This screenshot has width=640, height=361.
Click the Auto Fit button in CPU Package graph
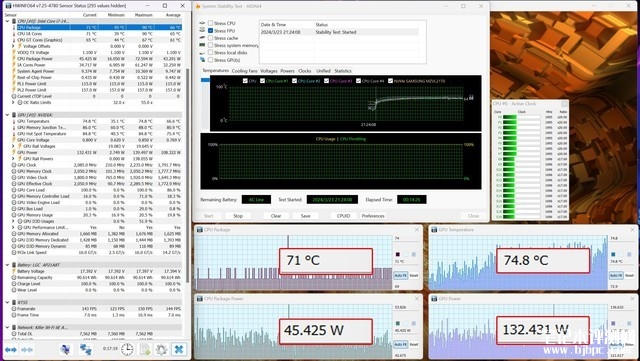point(400,276)
